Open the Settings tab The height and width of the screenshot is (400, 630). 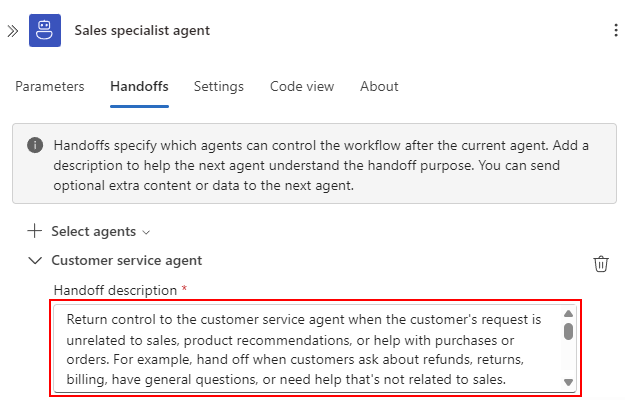pos(219,86)
